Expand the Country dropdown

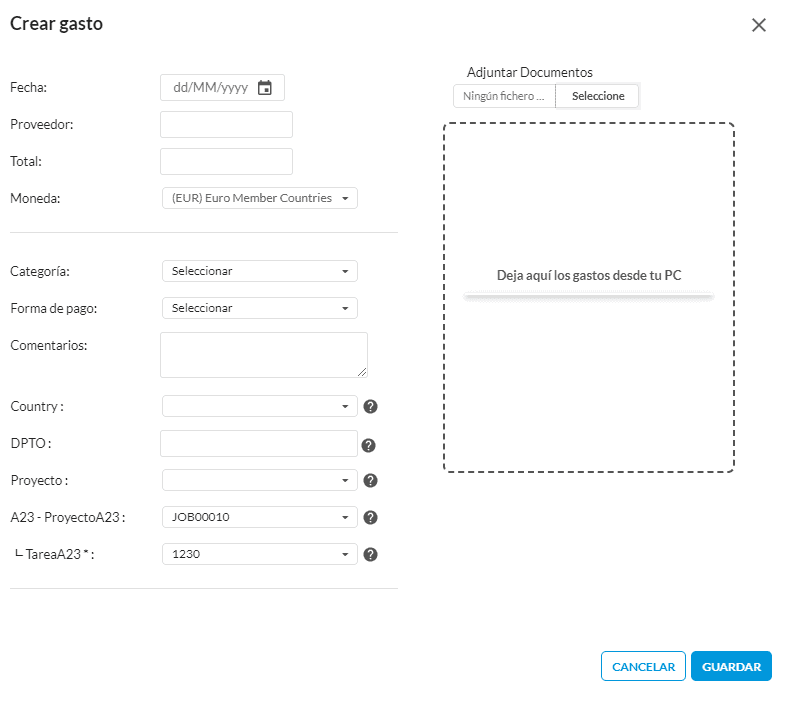260,406
